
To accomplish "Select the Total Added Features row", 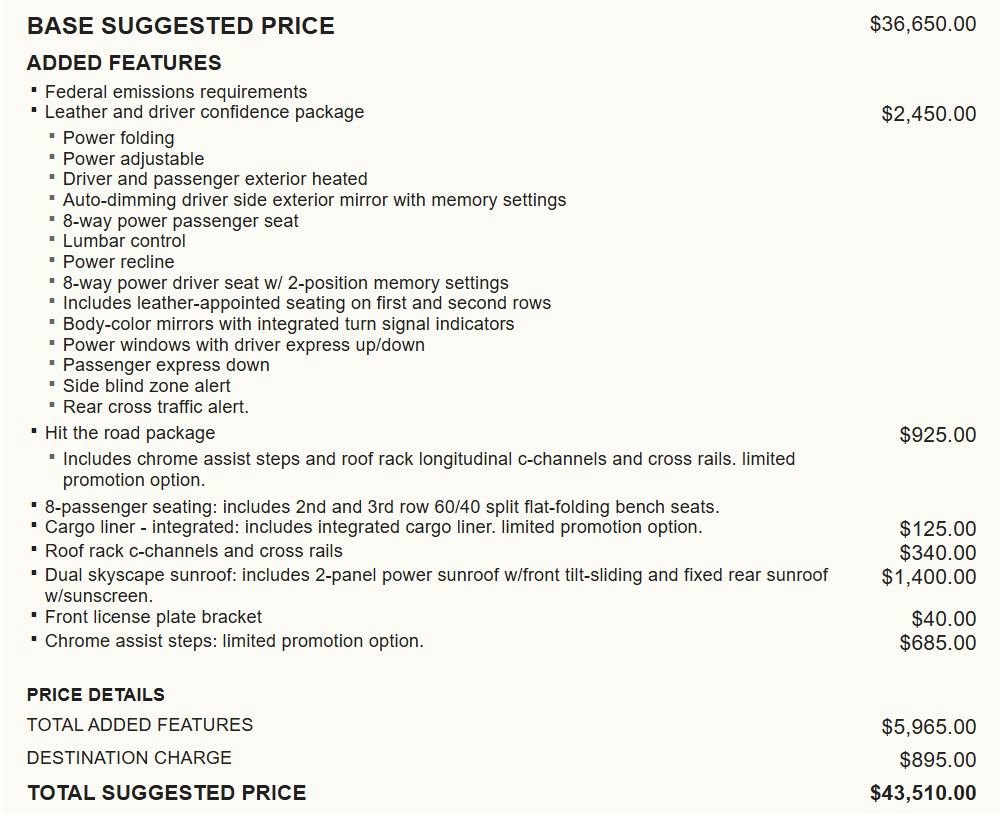I will click(x=501, y=726).
